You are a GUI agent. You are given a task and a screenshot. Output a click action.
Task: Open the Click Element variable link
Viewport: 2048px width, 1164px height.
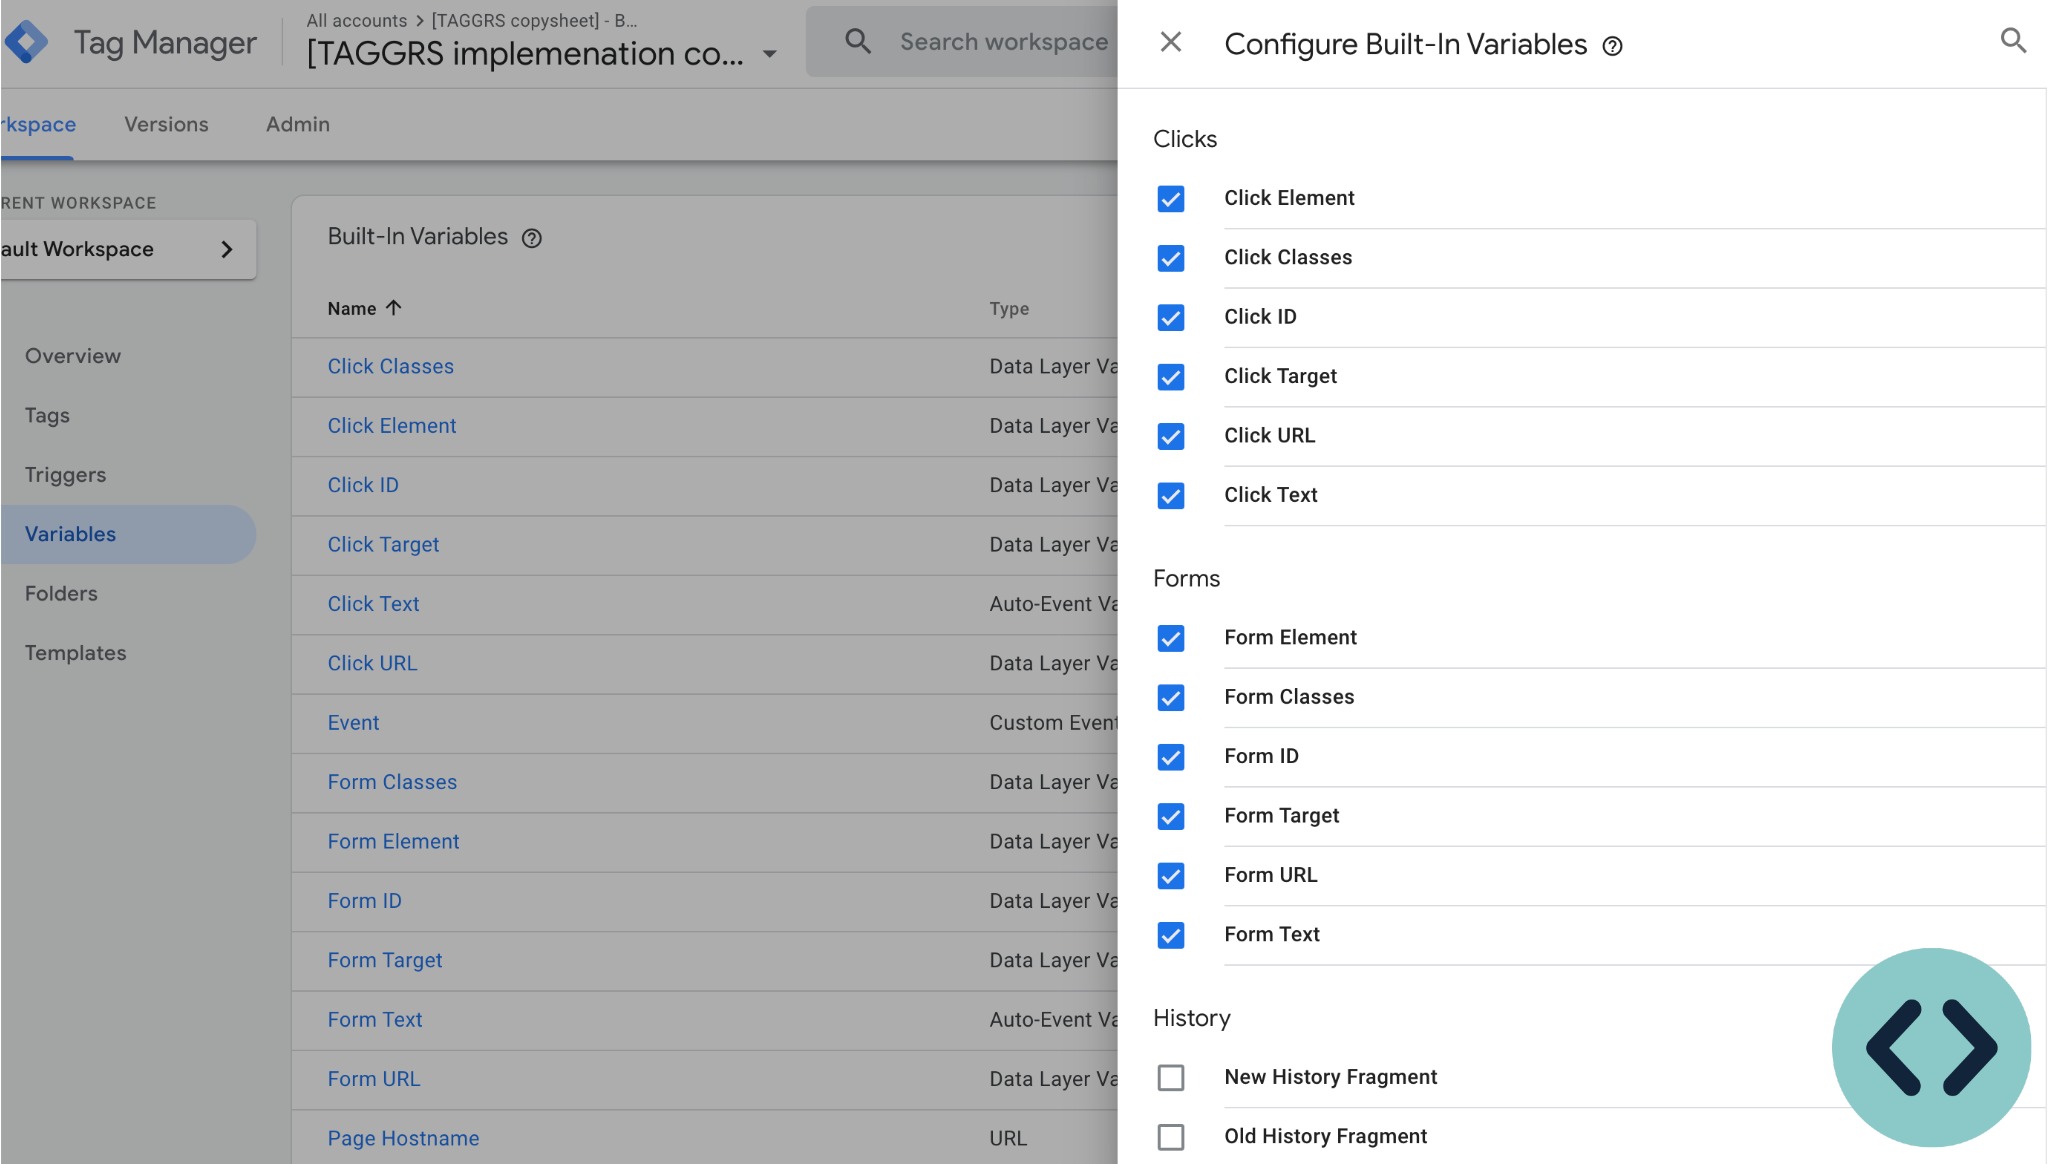391,425
